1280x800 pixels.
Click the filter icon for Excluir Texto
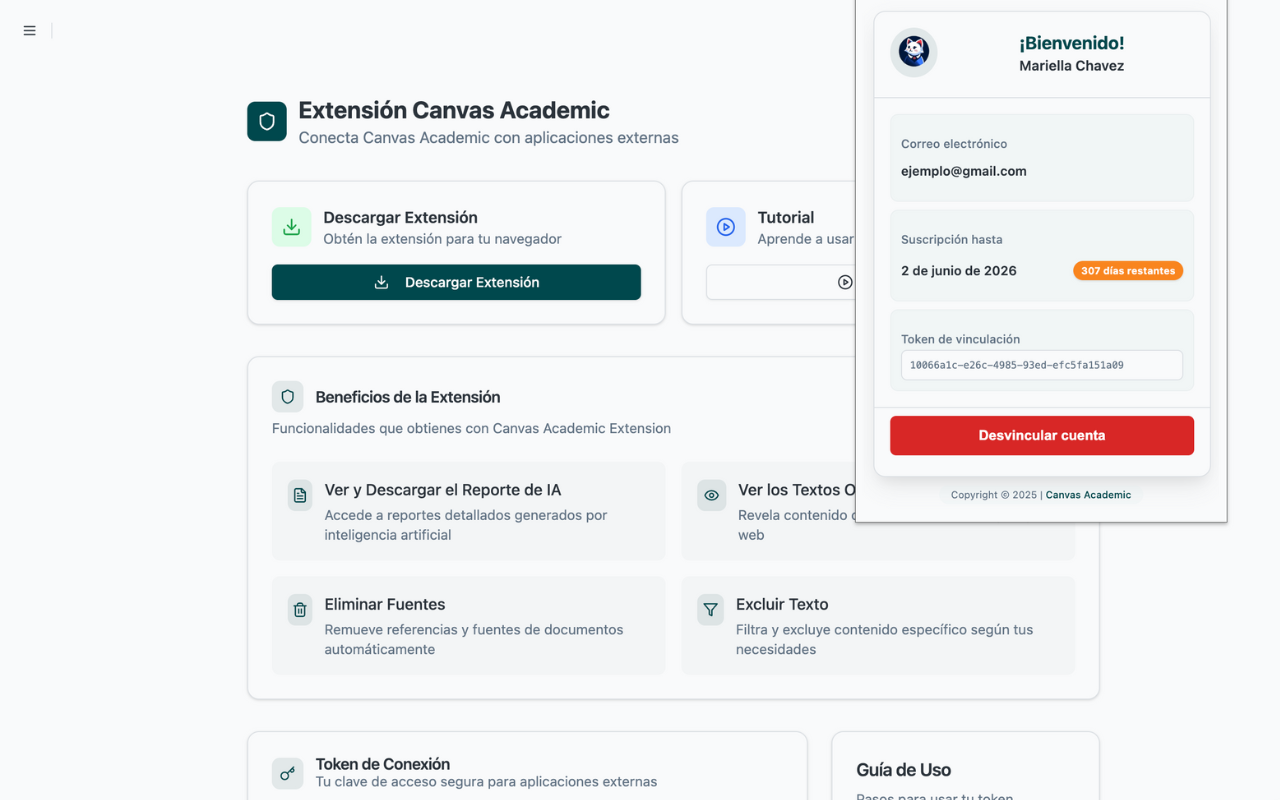pyautogui.click(x=711, y=609)
